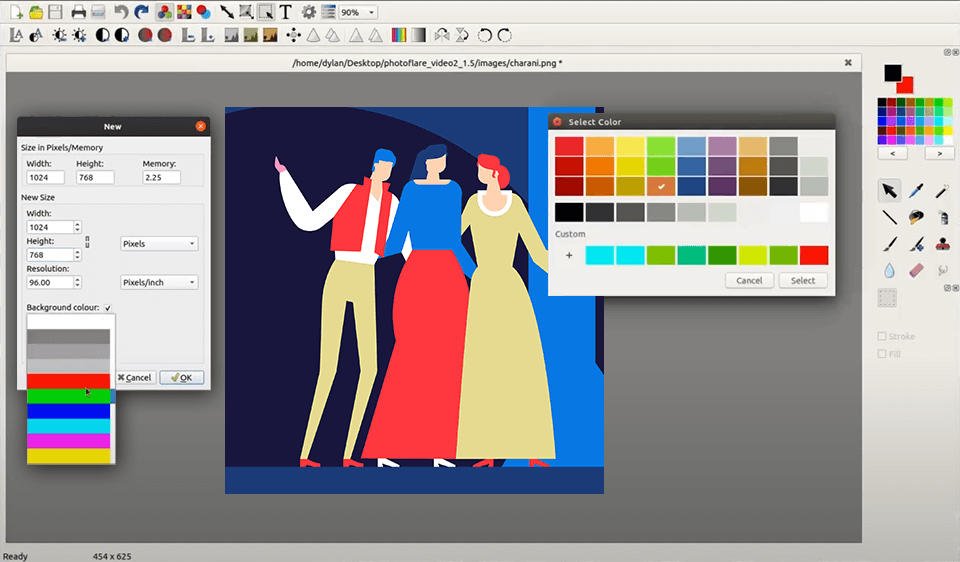The image size is (960, 562).
Task: Expand the Pixels/inch resolution dropdown
Action: click(159, 283)
